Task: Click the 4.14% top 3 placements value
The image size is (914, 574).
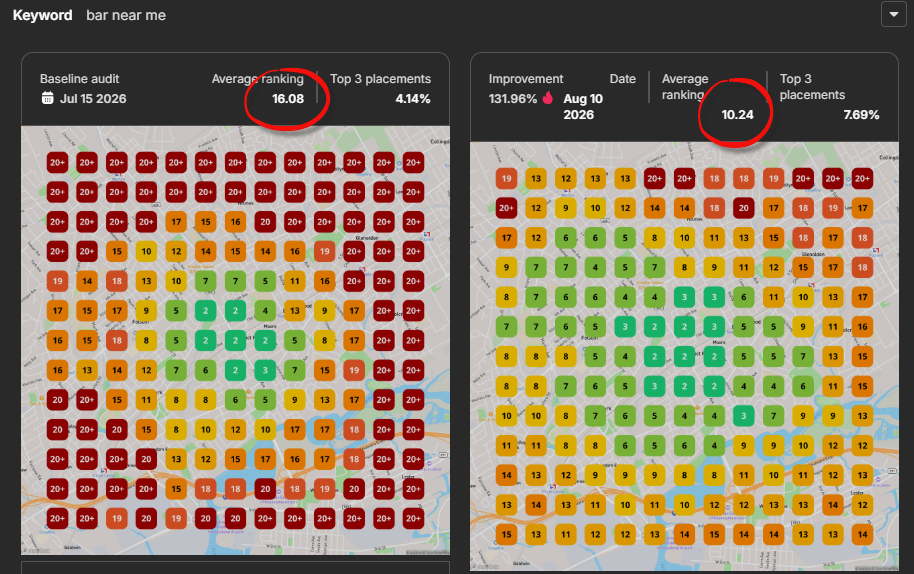Action: [413, 98]
